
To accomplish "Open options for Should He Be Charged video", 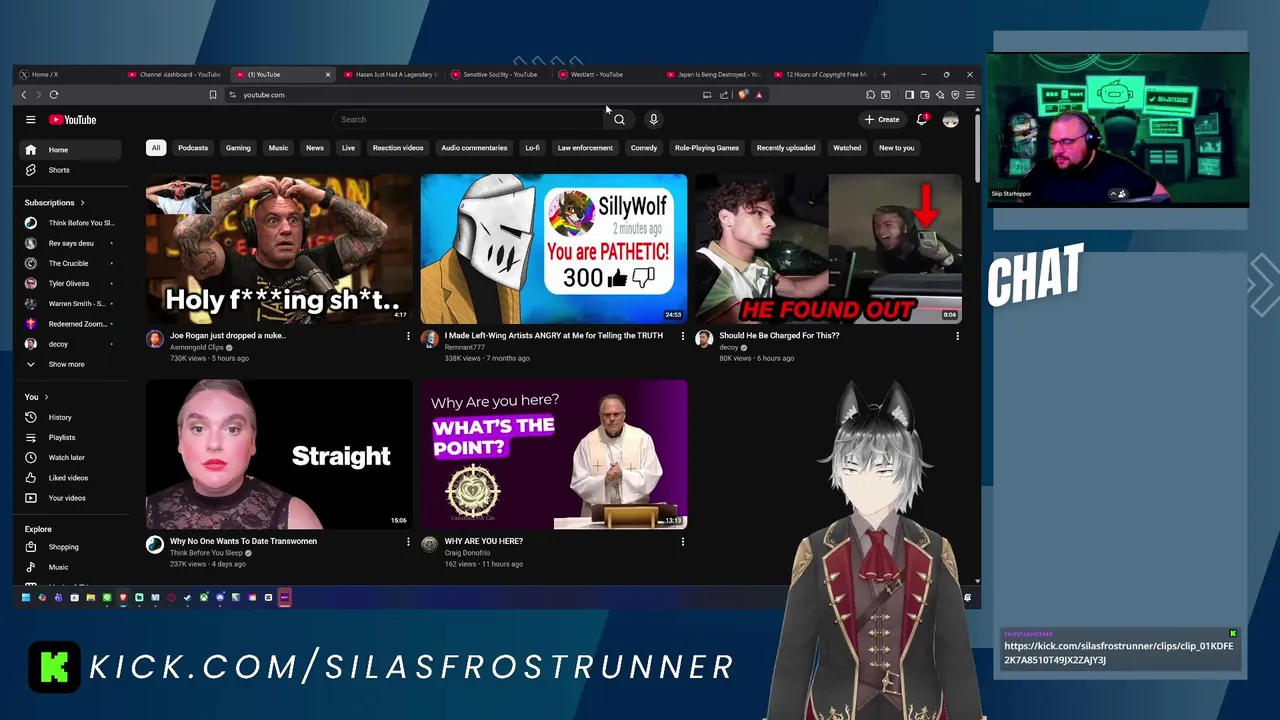I will click(x=957, y=336).
